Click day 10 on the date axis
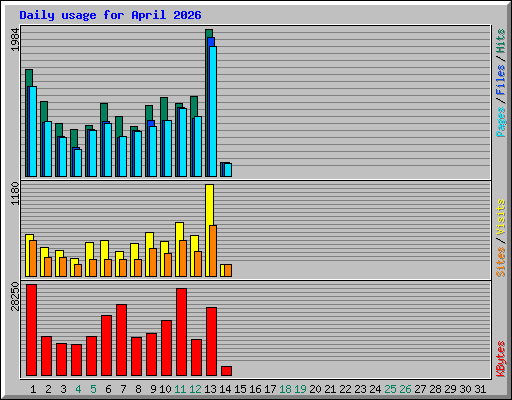The width and height of the screenshot is (512, 400). 165,389
